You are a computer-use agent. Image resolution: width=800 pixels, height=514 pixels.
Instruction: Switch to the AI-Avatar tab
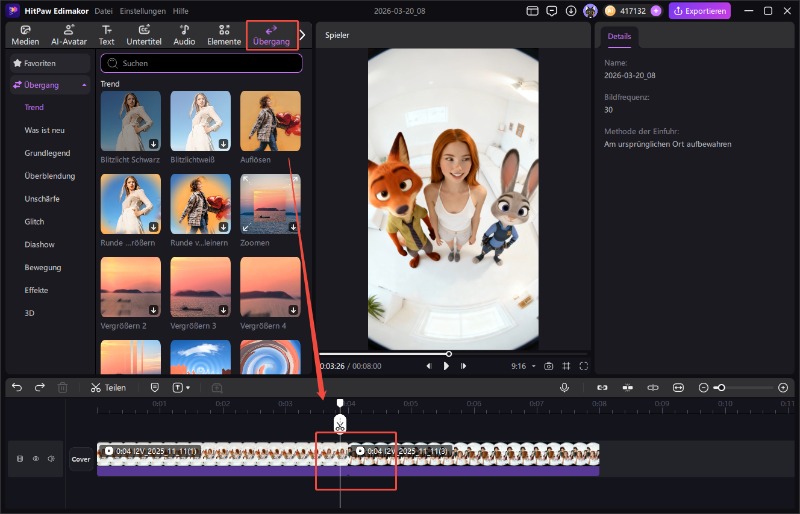(x=68, y=35)
